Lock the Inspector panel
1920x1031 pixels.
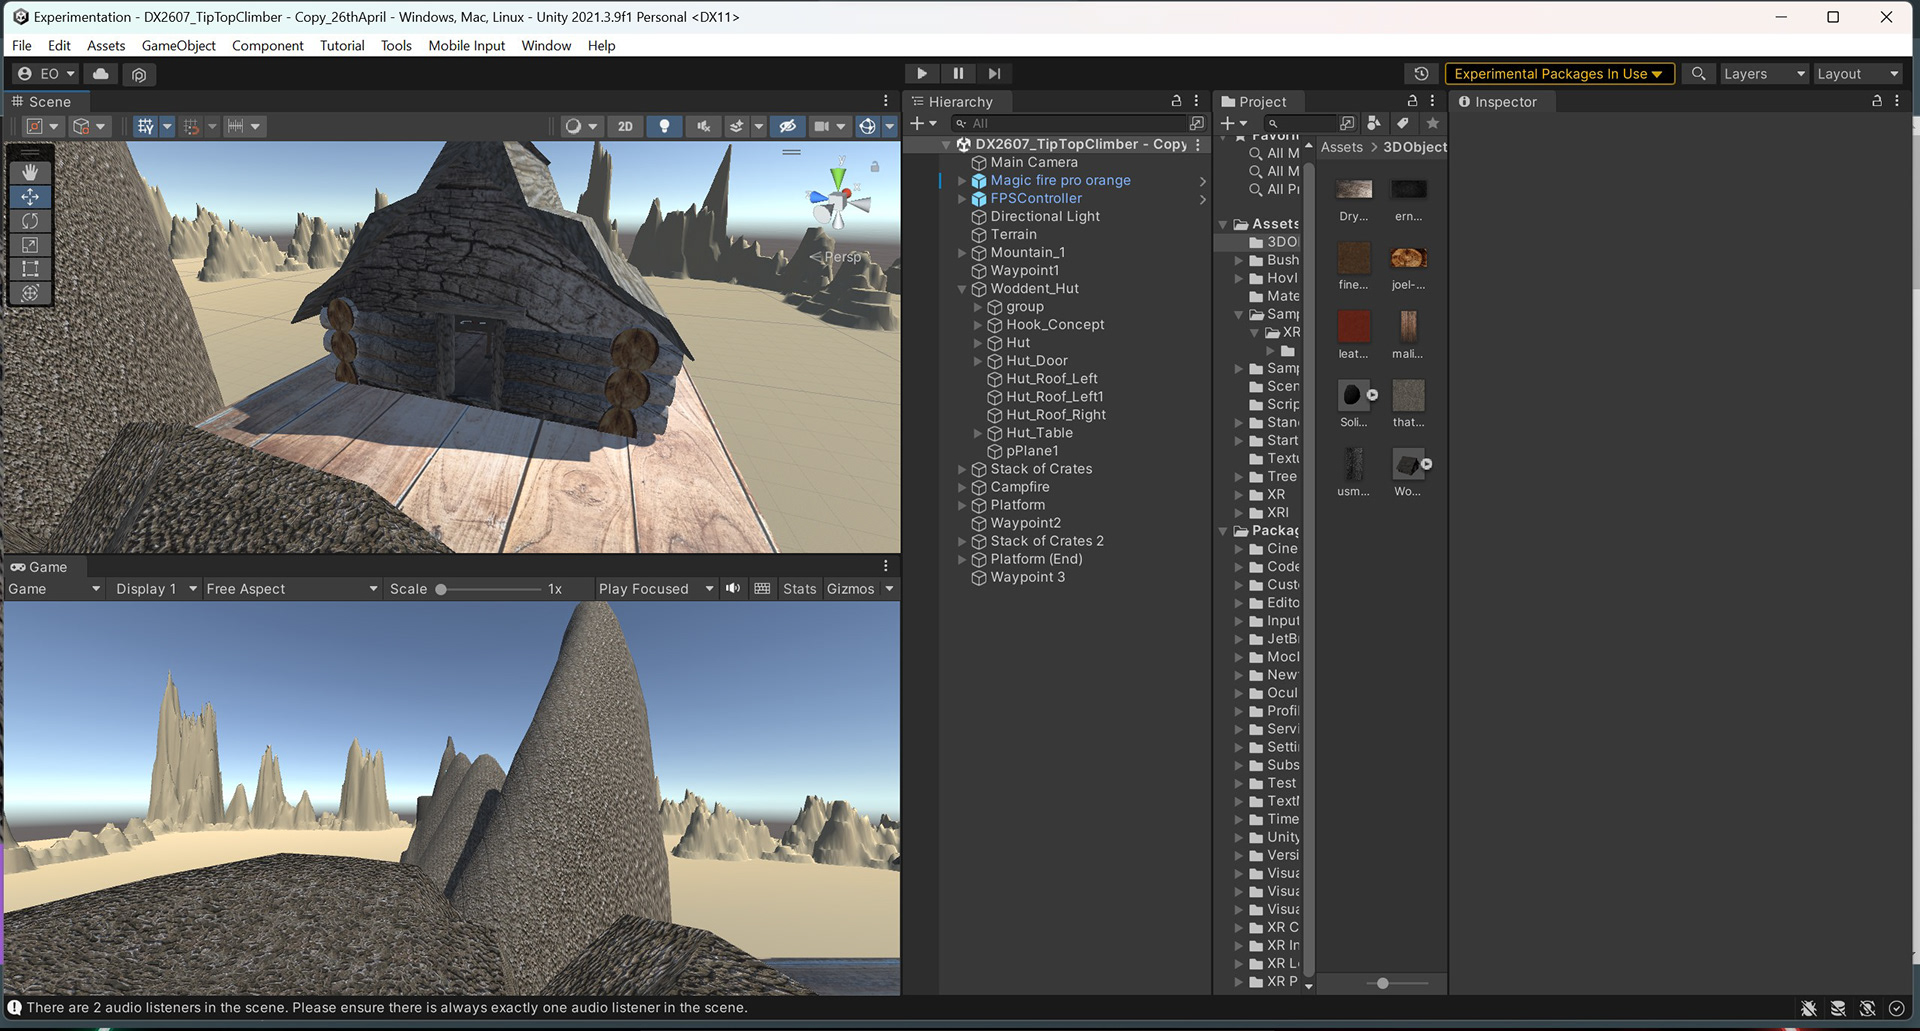click(1877, 101)
